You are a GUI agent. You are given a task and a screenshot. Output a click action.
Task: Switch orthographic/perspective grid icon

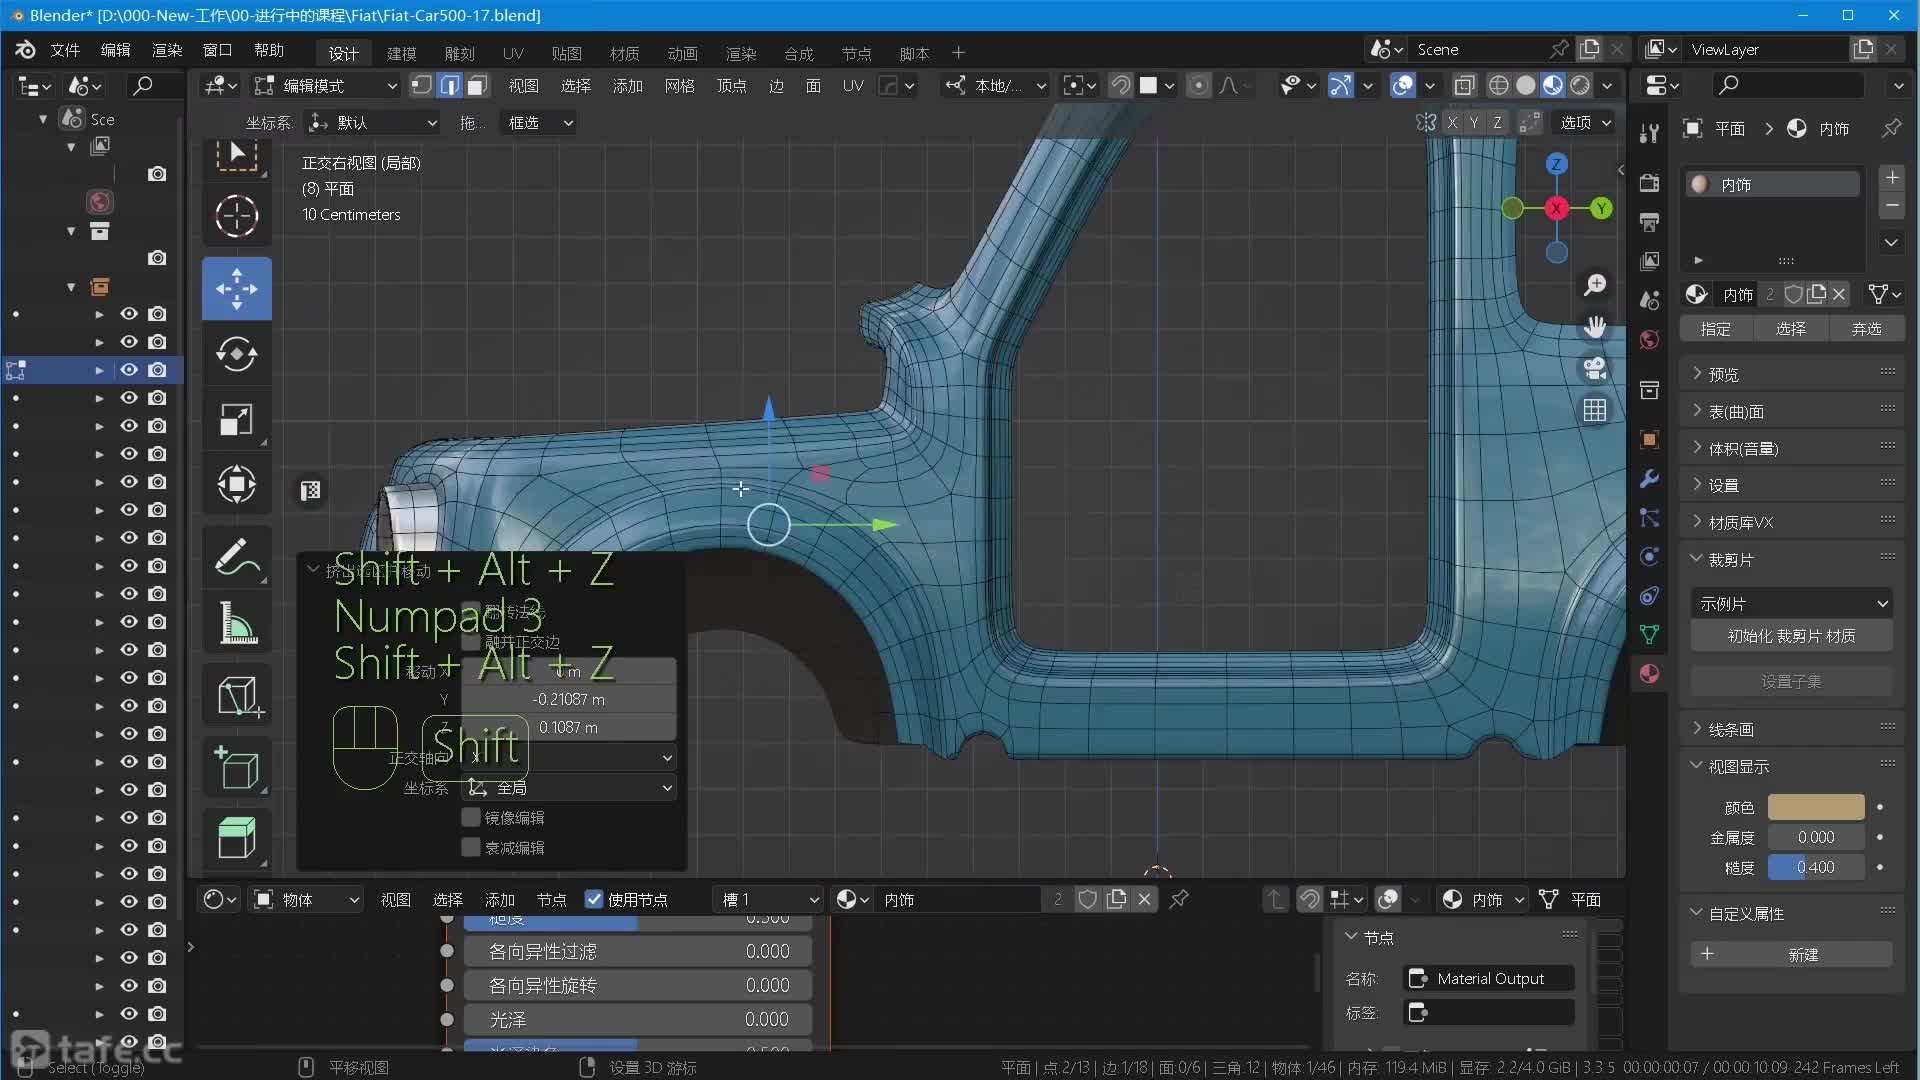[x=1595, y=410]
